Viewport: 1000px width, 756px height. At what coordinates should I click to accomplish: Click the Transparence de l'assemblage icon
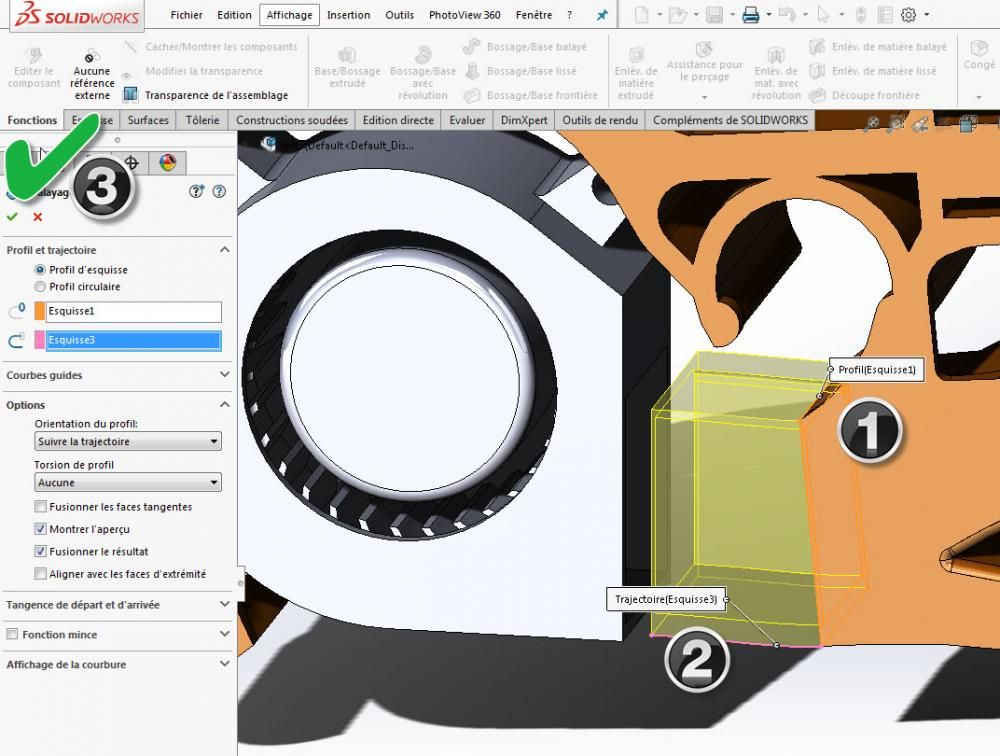click(130, 95)
